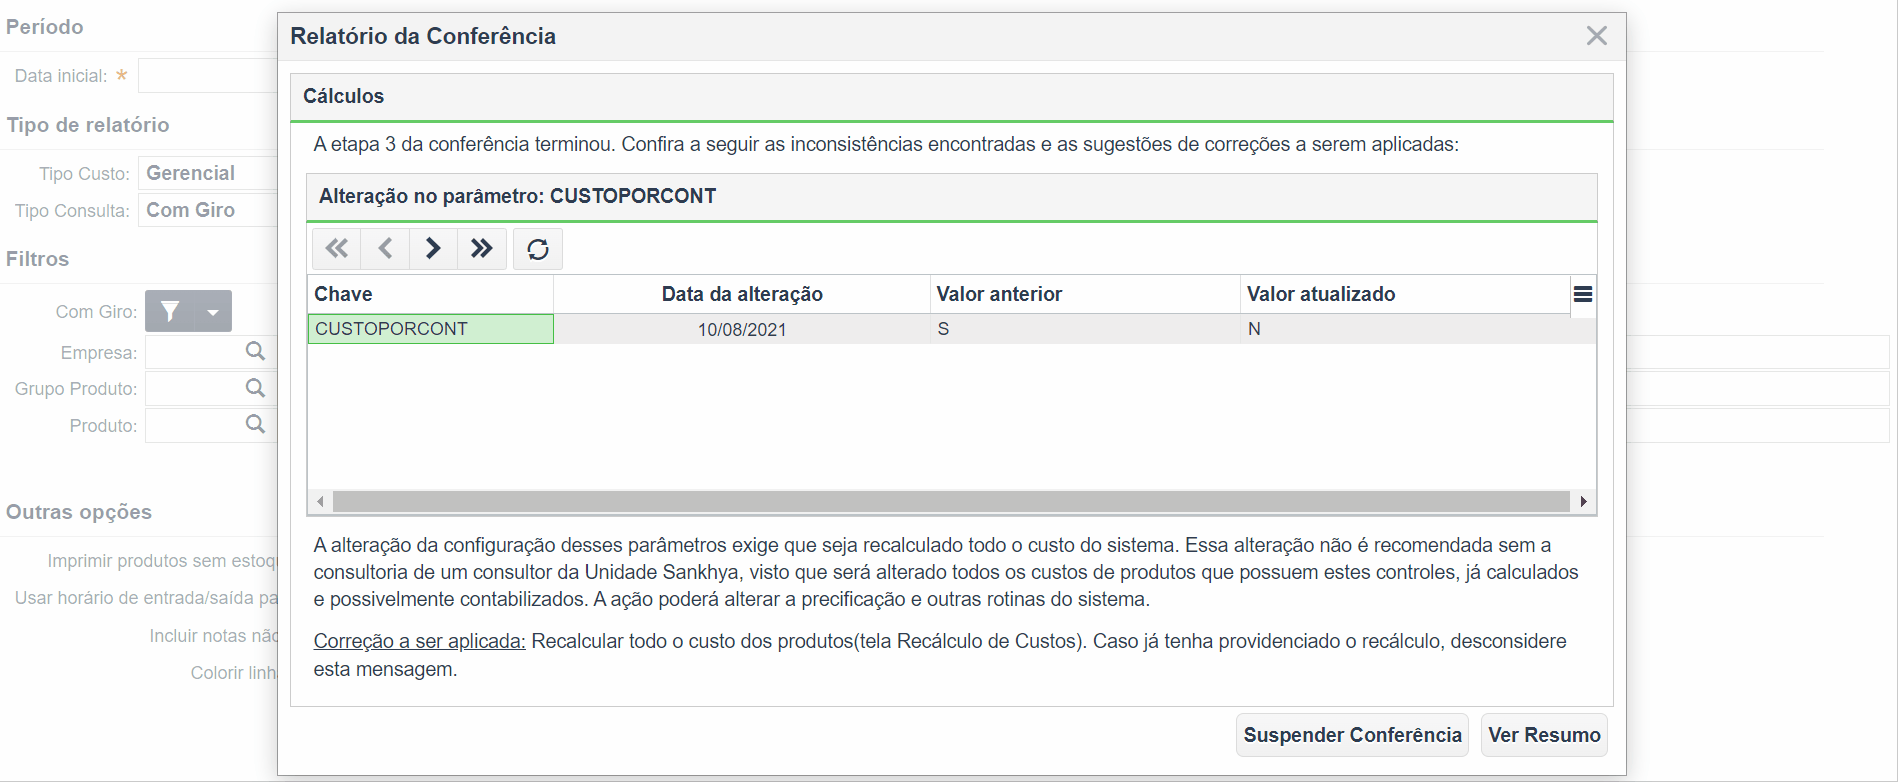The width and height of the screenshot is (1898, 782).
Task: Click the scrollbar right arrow in grid
Action: click(x=1583, y=501)
